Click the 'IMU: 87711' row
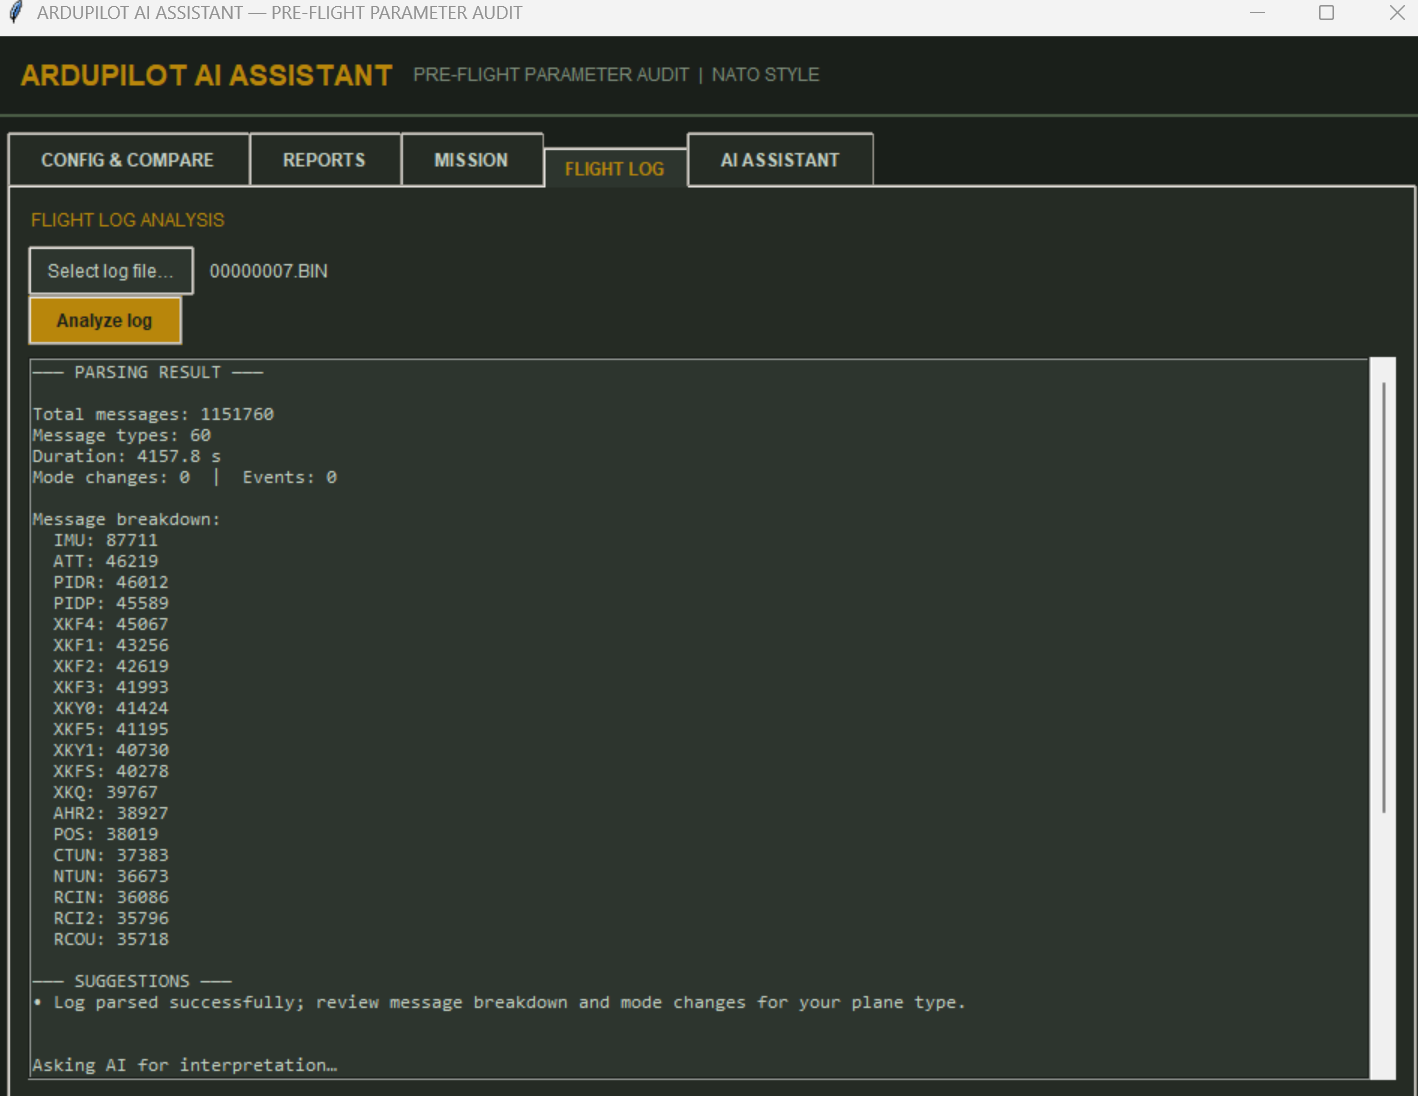 point(106,540)
